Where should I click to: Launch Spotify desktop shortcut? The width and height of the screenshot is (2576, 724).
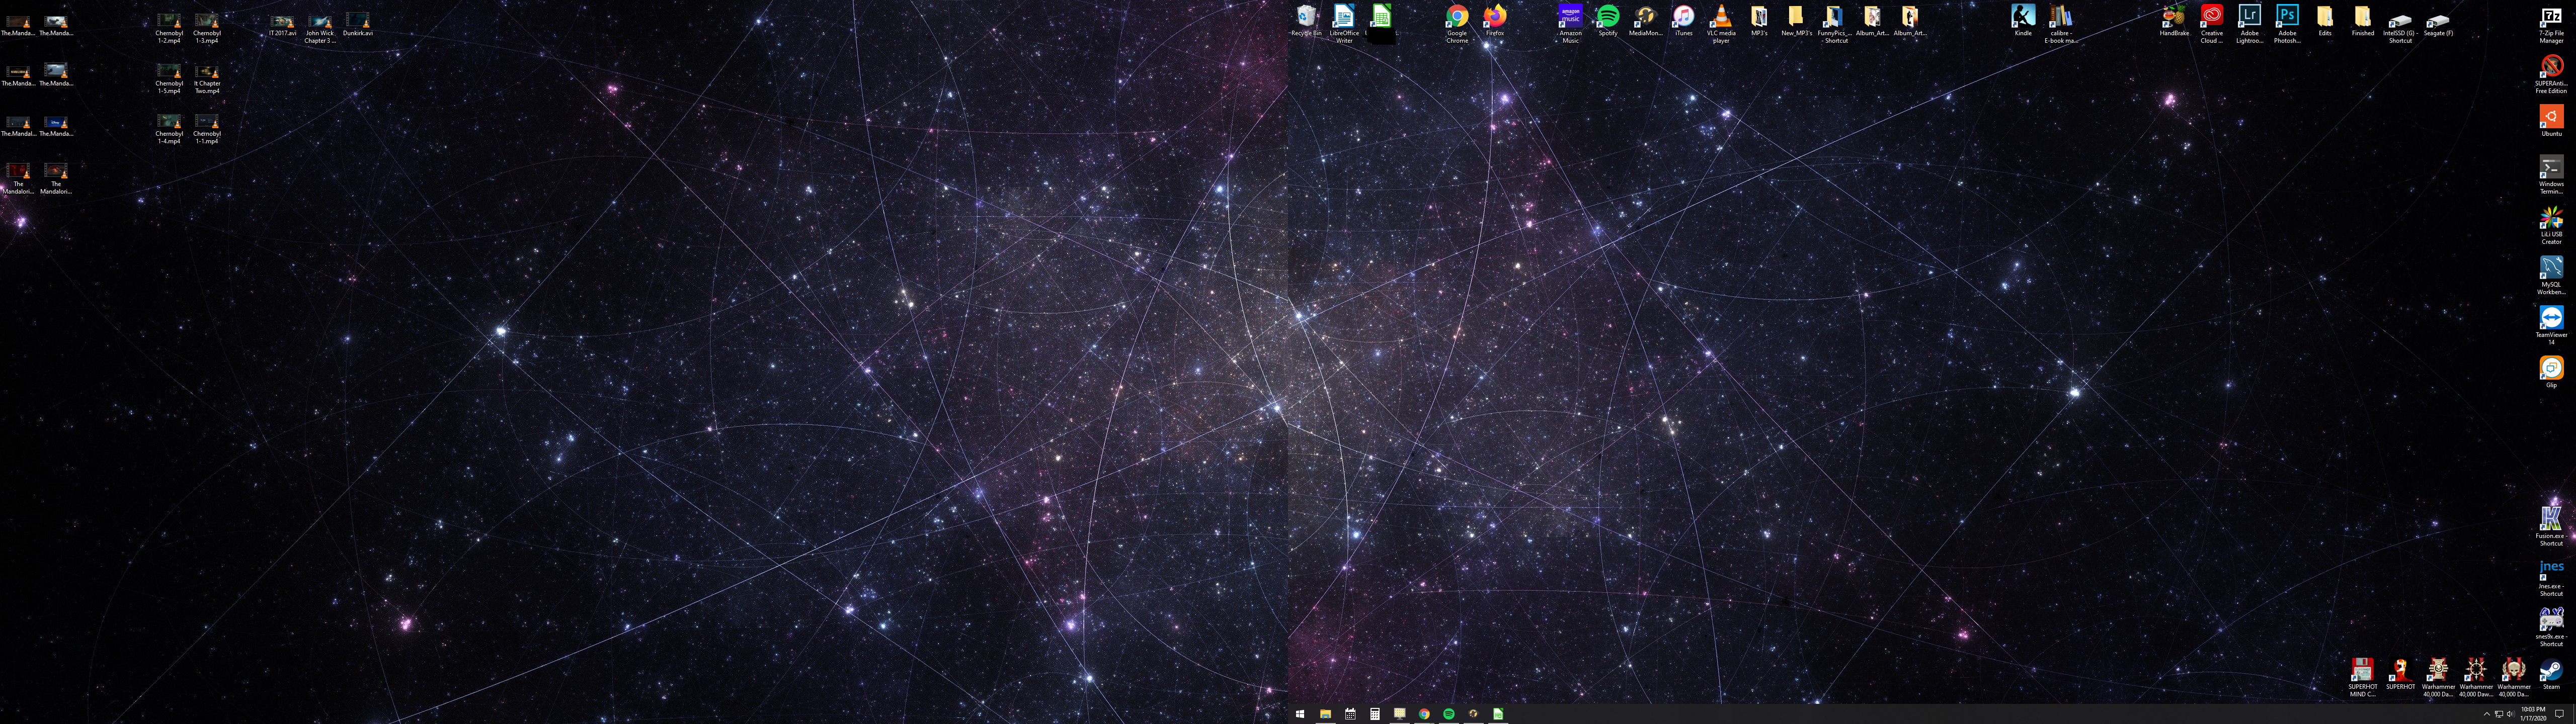pyautogui.click(x=1608, y=21)
